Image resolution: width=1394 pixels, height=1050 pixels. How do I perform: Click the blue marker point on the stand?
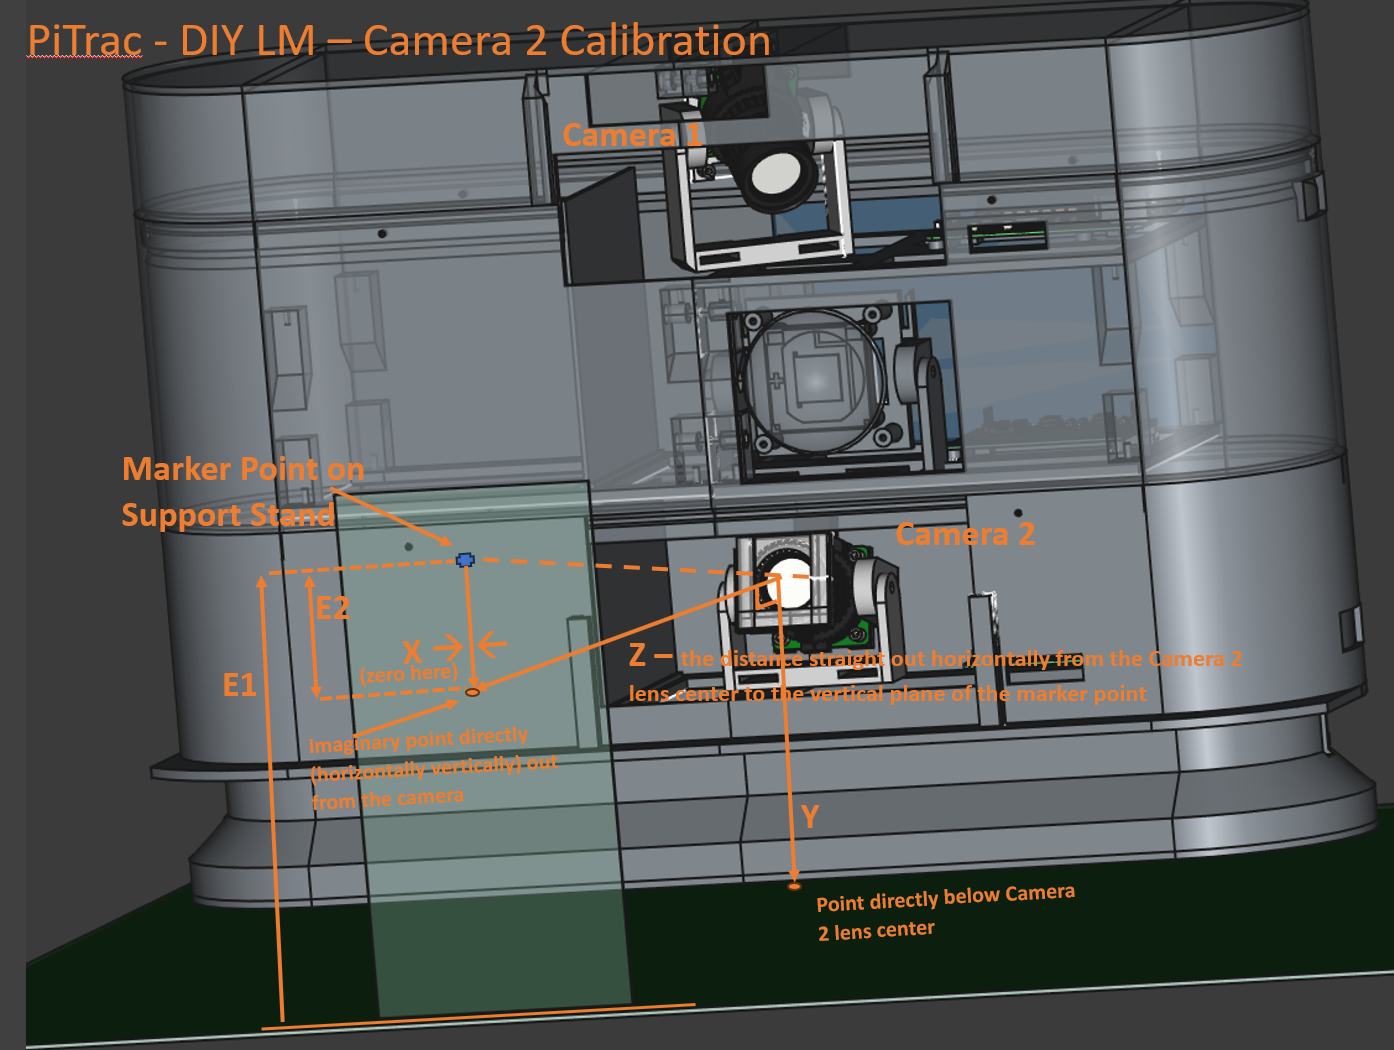[465, 560]
